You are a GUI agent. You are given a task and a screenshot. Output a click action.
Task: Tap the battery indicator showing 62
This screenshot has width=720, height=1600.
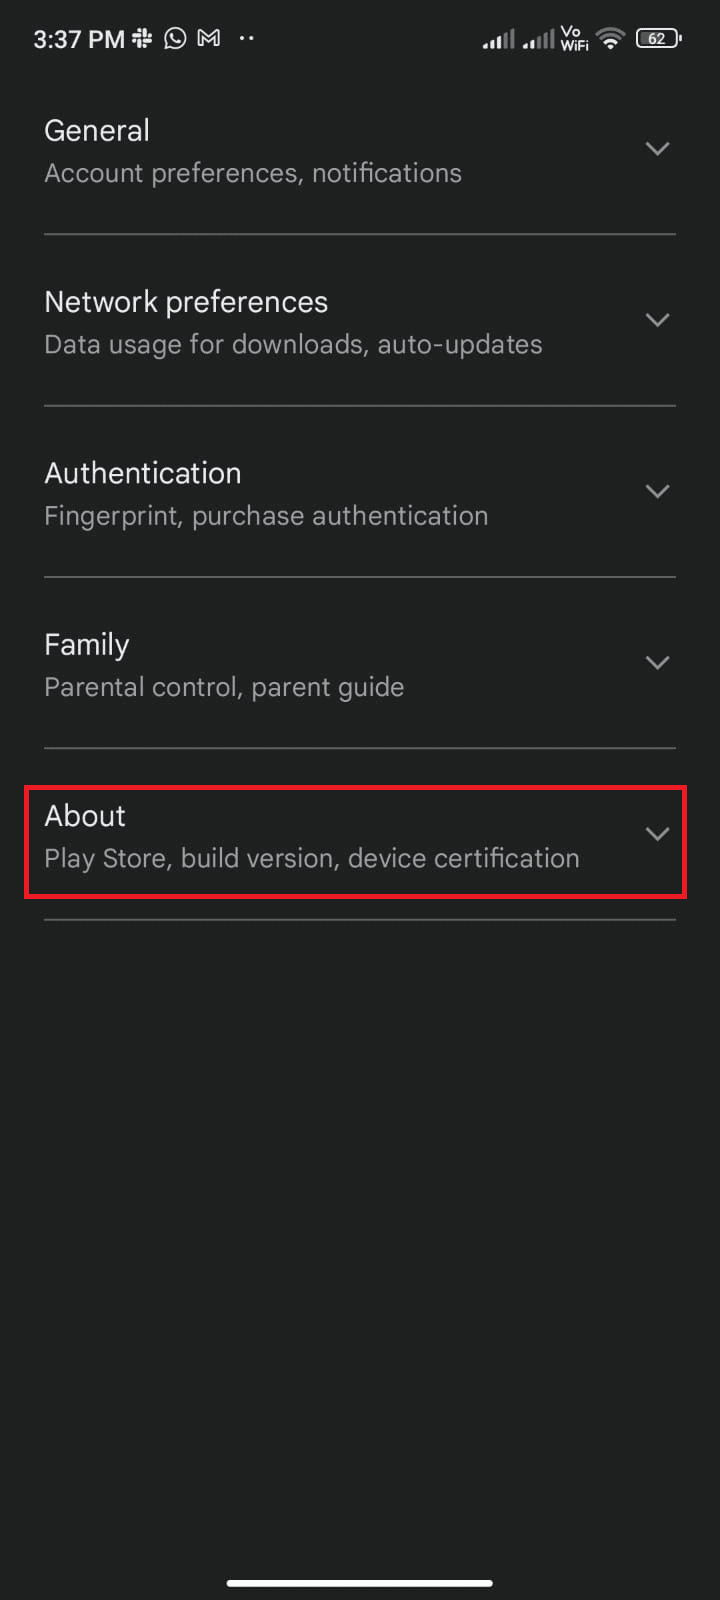[657, 38]
